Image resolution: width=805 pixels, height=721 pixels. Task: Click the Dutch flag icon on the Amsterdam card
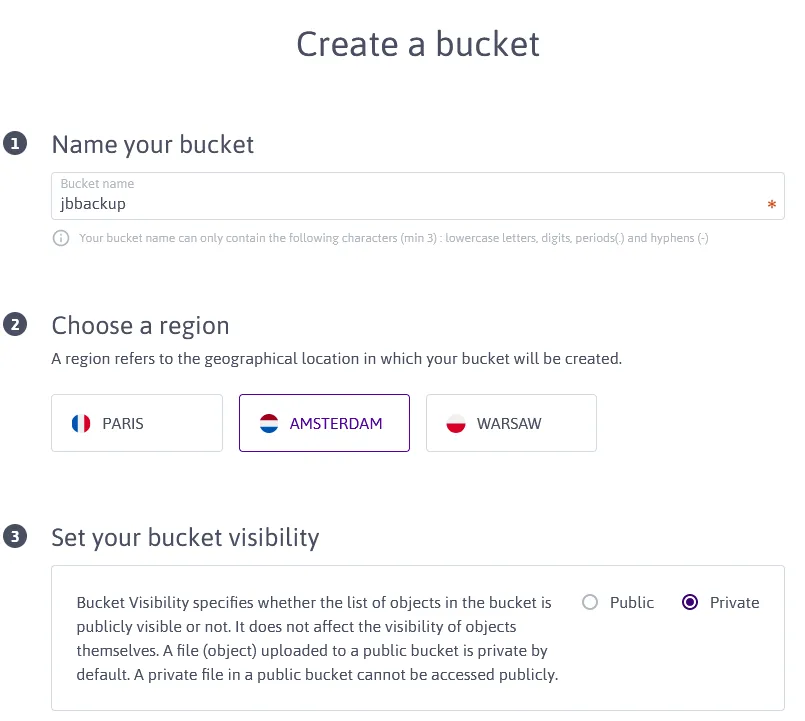pos(268,422)
